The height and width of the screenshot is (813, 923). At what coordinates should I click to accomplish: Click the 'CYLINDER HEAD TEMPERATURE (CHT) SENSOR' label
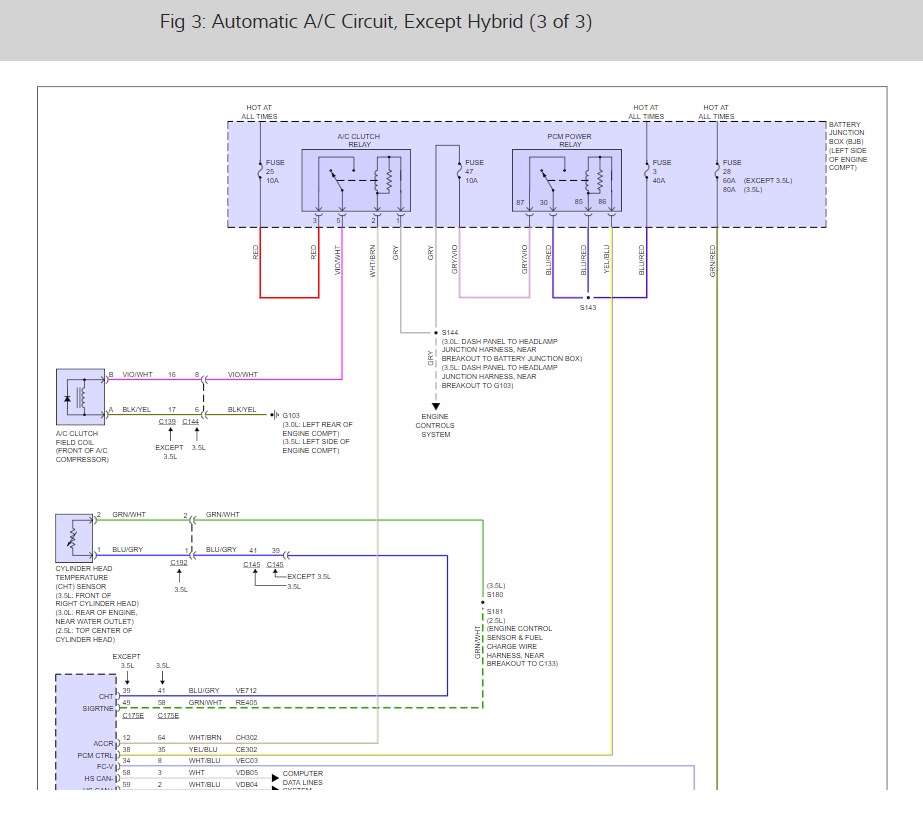tap(84, 578)
